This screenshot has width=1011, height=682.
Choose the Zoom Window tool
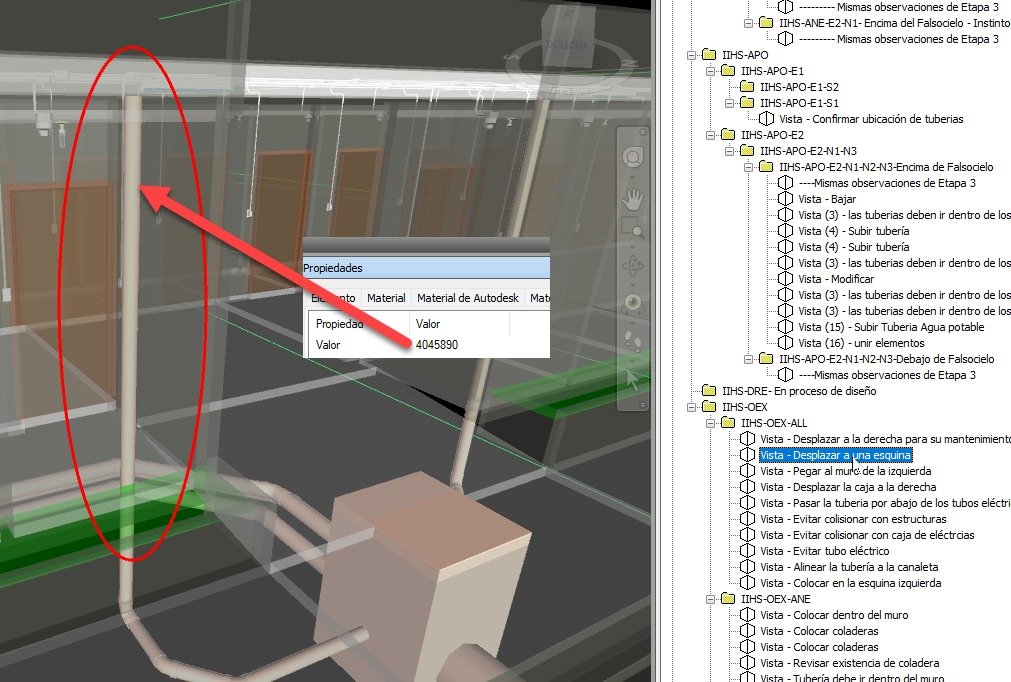(631, 228)
